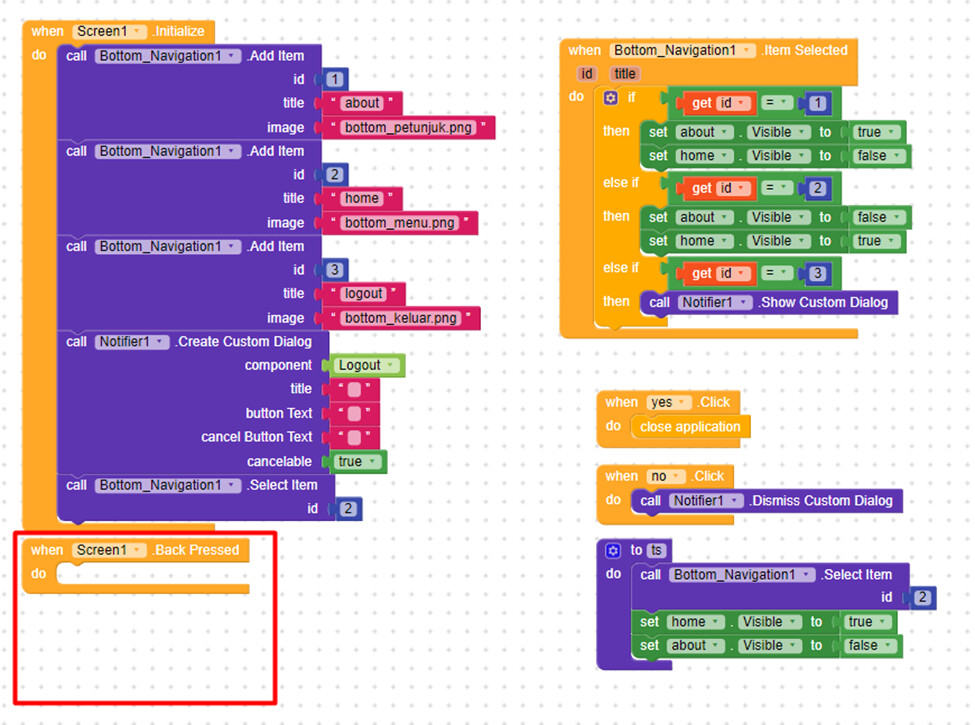The height and width of the screenshot is (725, 975).
Task: Click the about text string block
Action: click(361, 102)
